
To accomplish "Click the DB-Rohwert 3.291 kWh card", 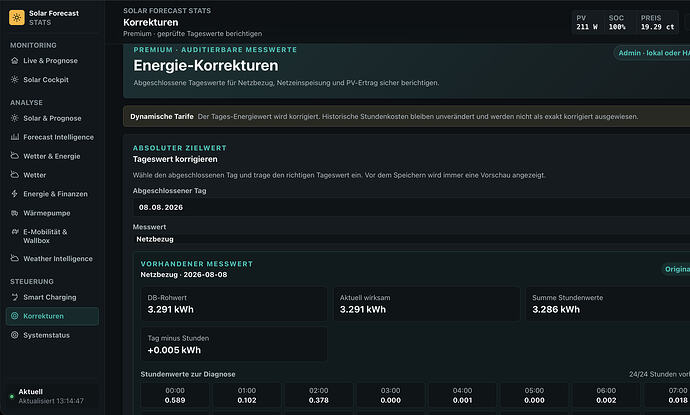I will pos(234,304).
